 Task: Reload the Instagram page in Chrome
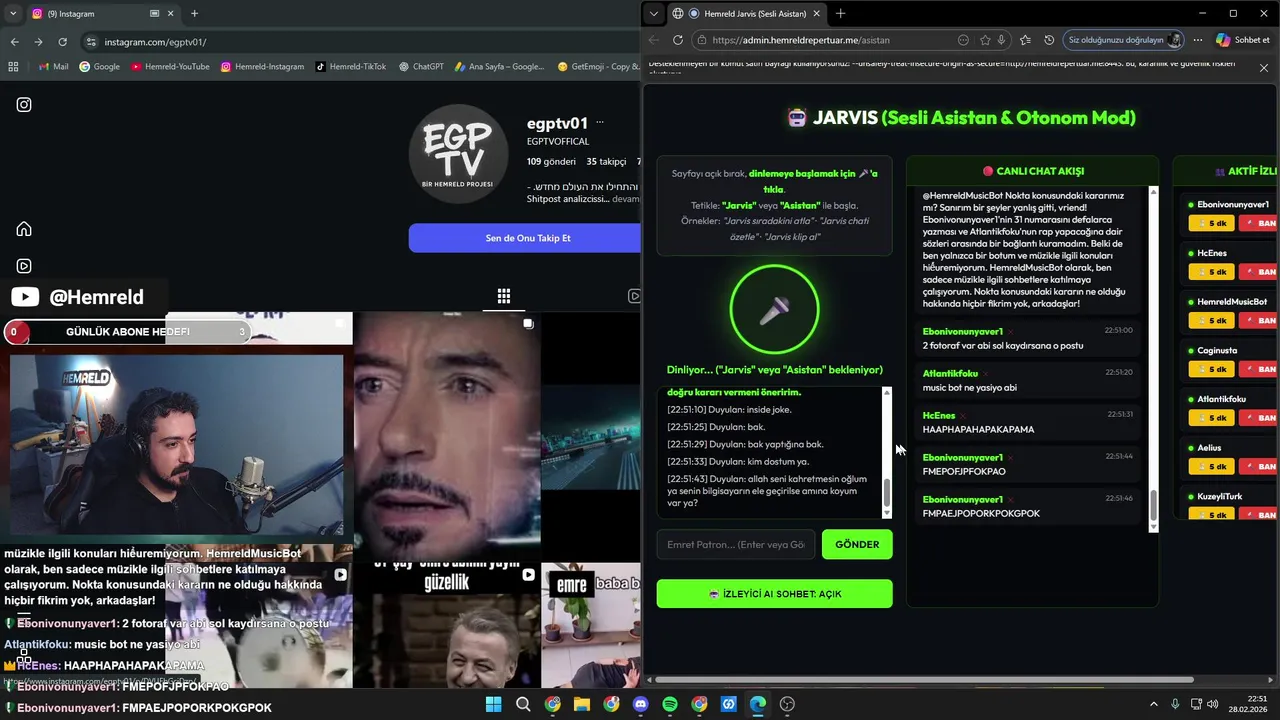[x=62, y=42]
